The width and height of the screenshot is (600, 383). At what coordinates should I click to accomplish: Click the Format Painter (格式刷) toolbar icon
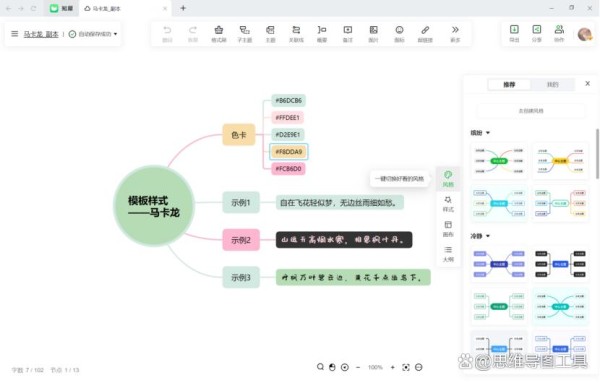tap(218, 34)
